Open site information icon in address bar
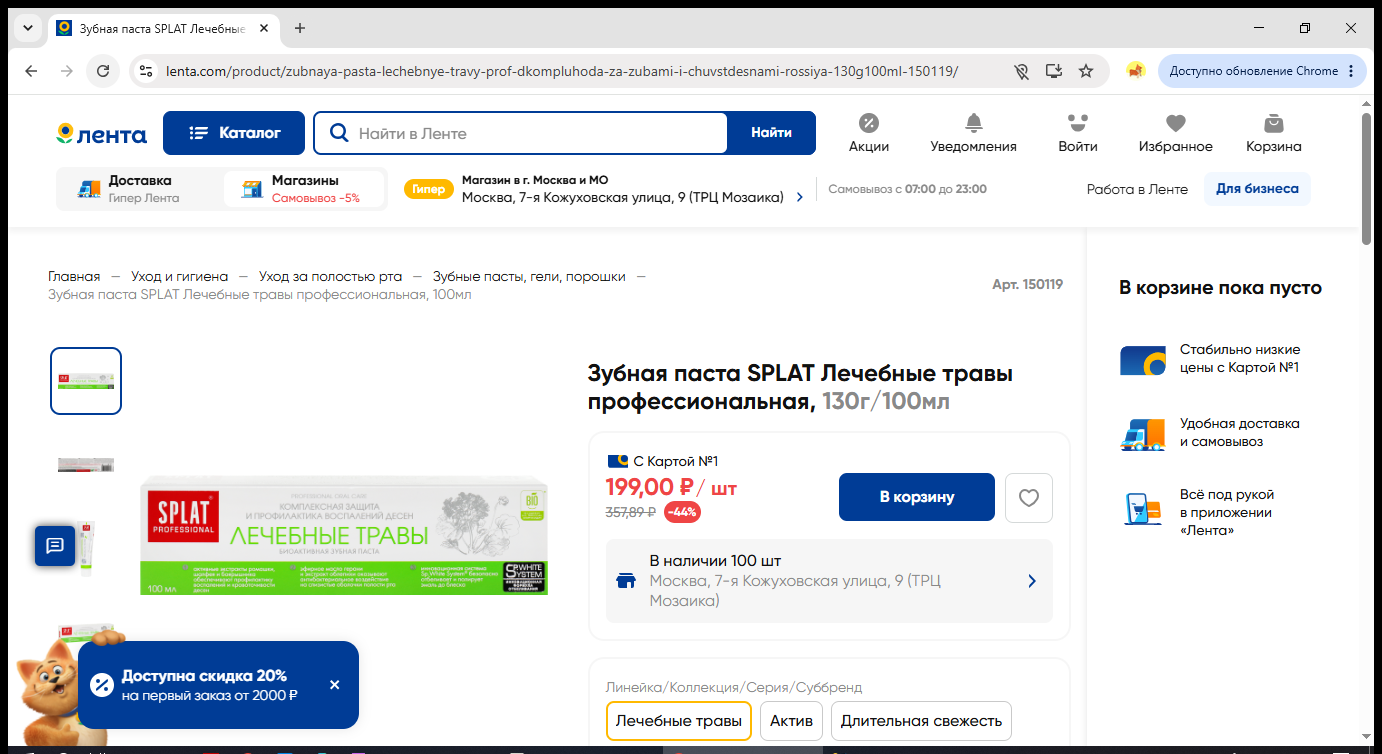The width and height of the screenshot is (1382, 754). (x=147, y=71)
